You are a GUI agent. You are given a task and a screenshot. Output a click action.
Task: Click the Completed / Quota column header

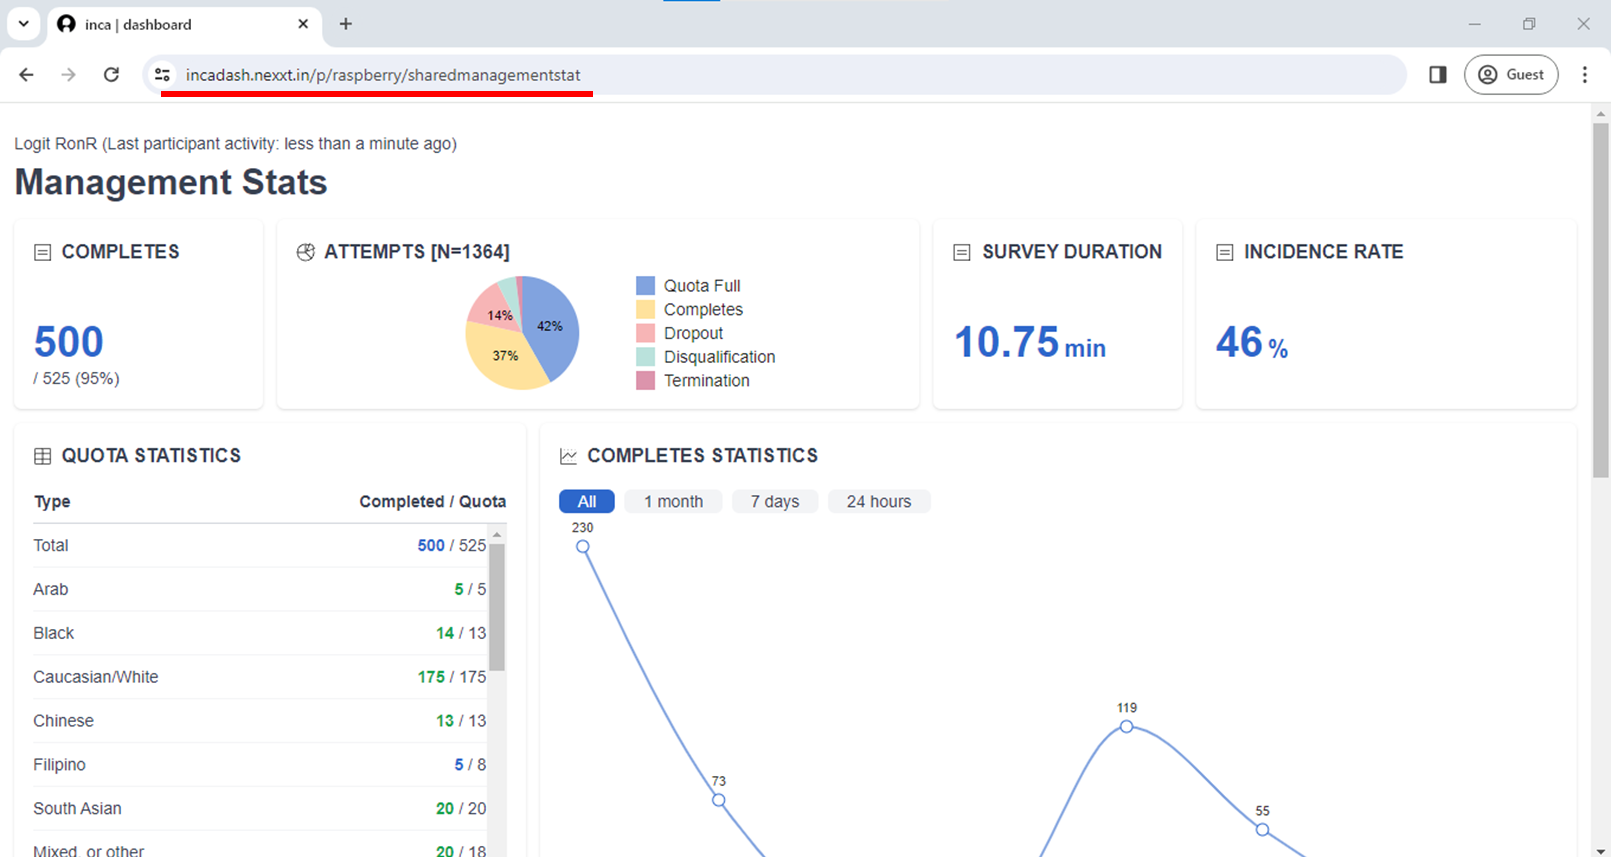click(x=433, y=502)
